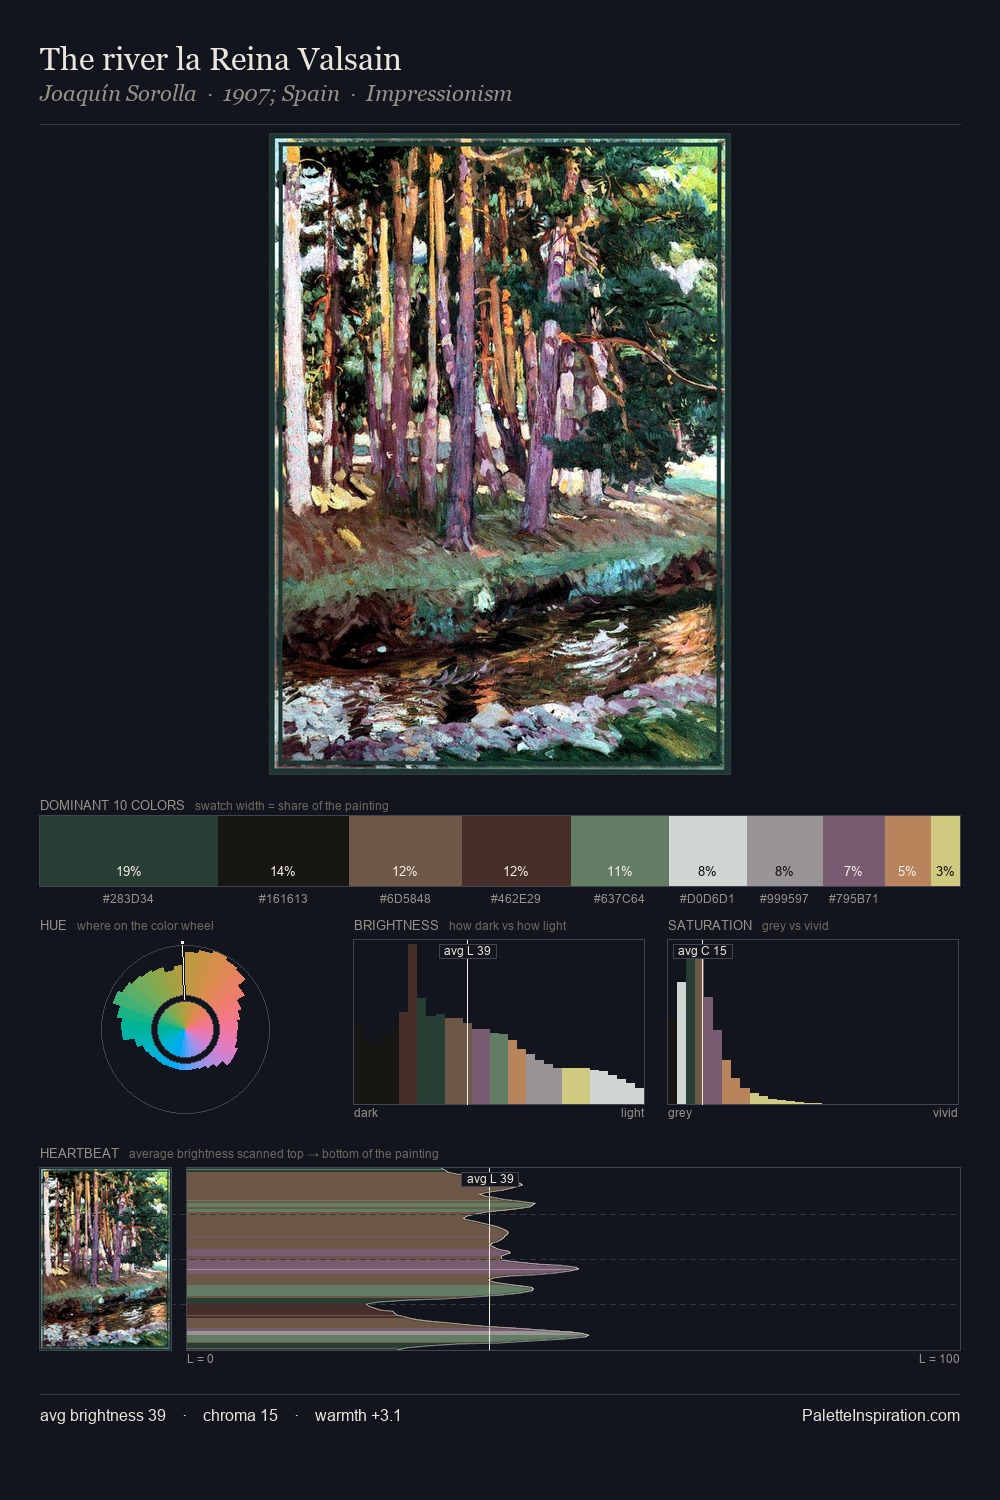The width and height of the screenshot is (1000, 1500).
Task: Click the dark green #283D34 19% swatch
Action: (x=129, y=851)
